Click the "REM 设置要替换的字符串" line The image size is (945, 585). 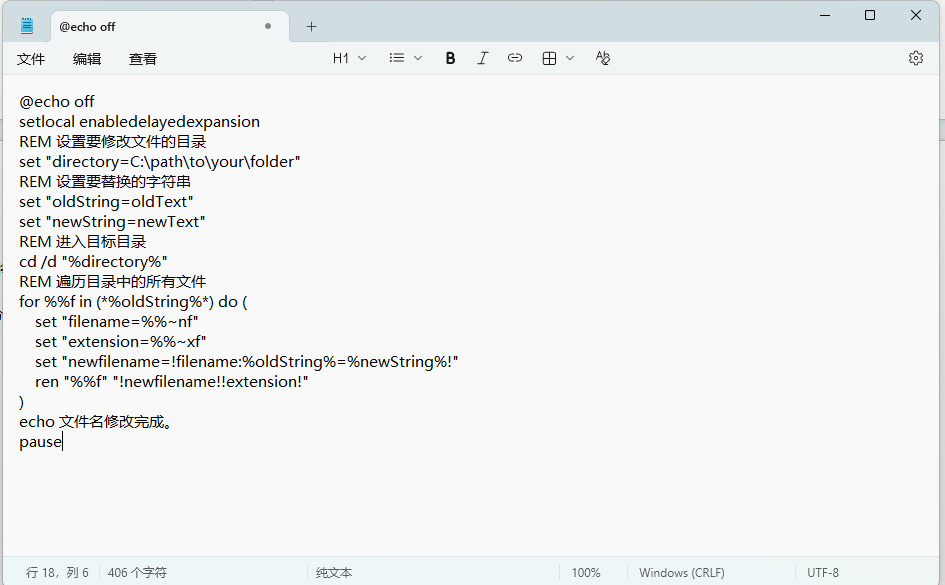pyautogui.click(x=105, y=181)
